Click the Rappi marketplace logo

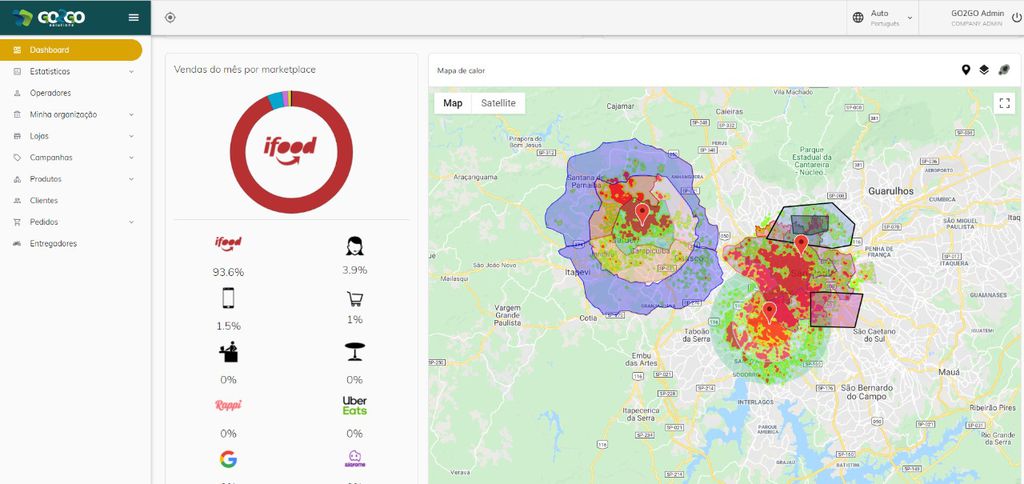tap(228, 406)
